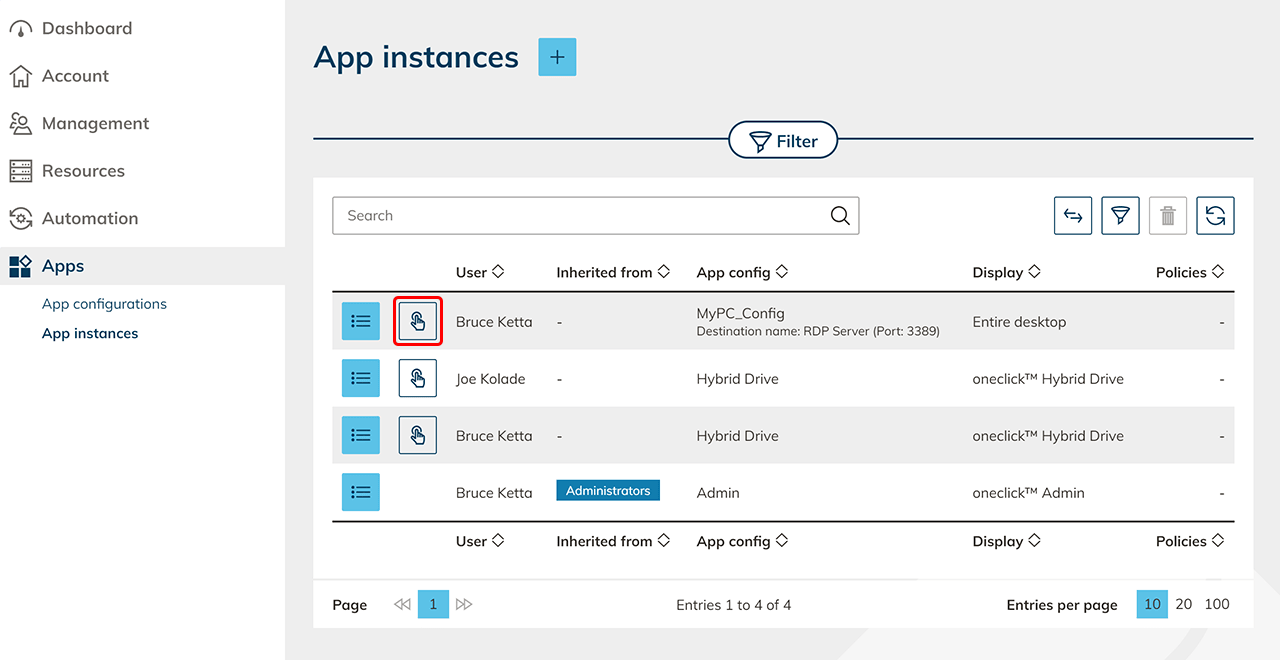Click the hand icon in Joe Kolade's row

pos(418,379)
